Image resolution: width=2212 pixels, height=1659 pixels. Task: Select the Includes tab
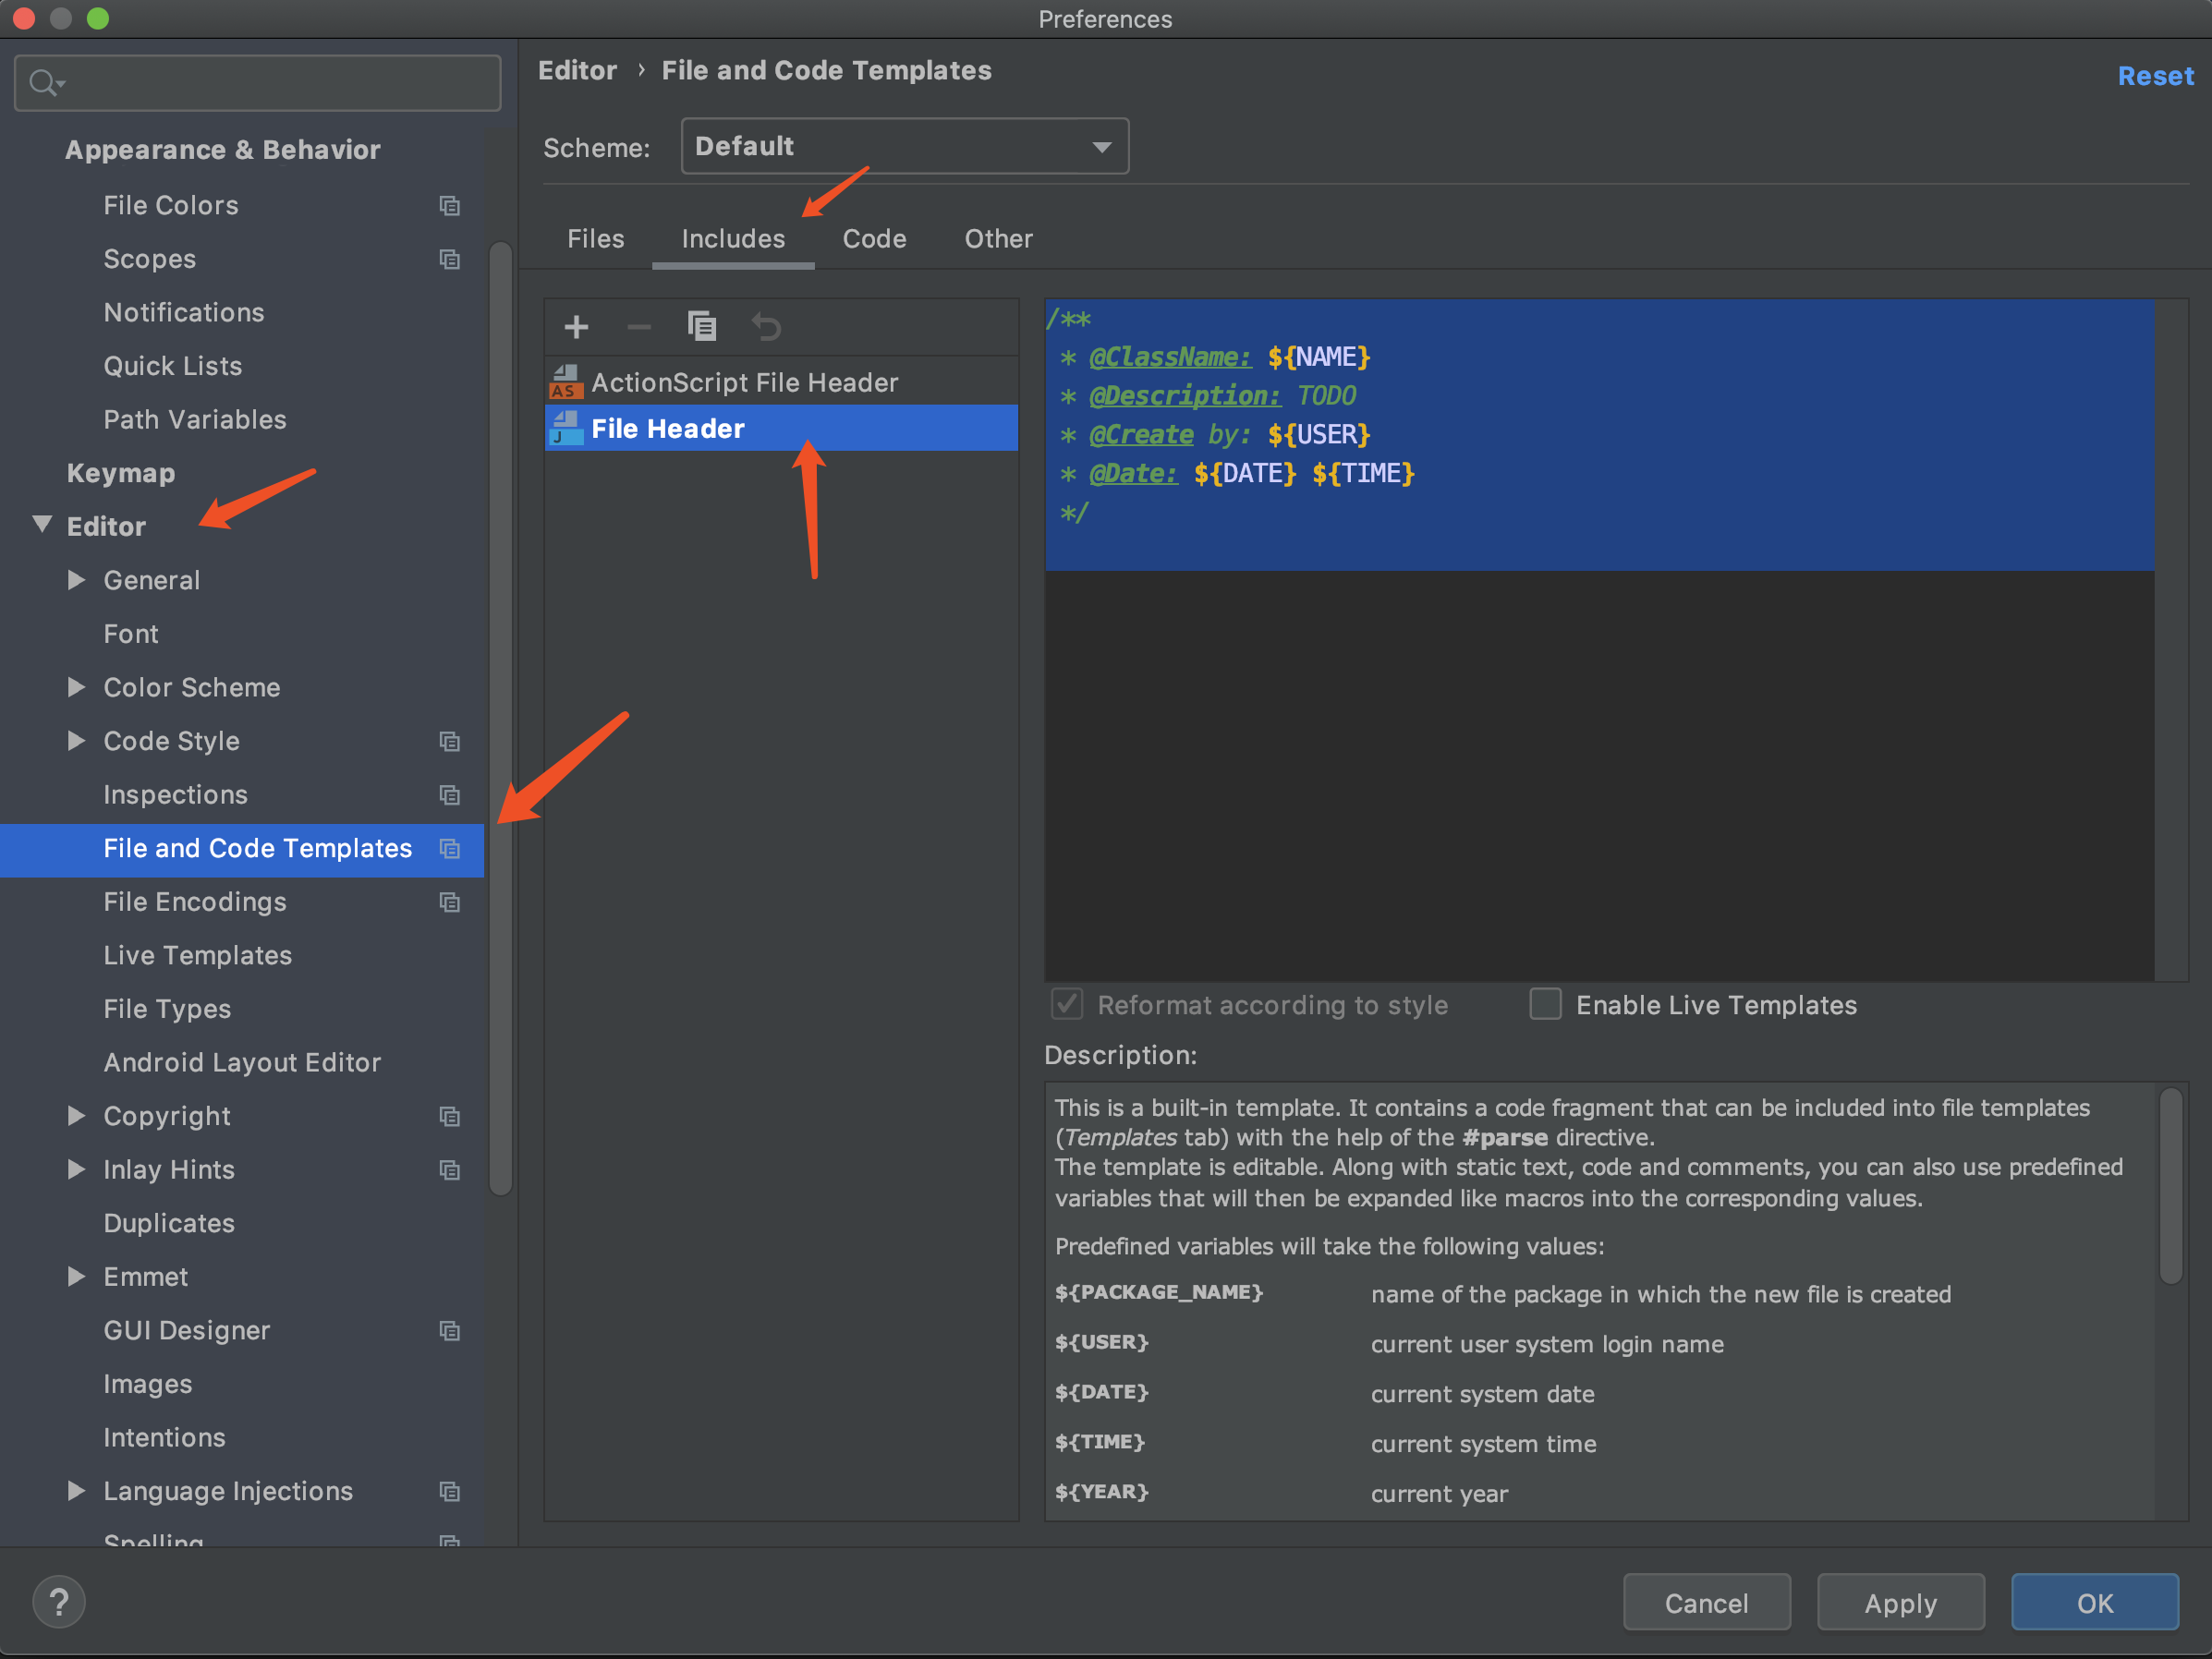(x=733, y=239)
